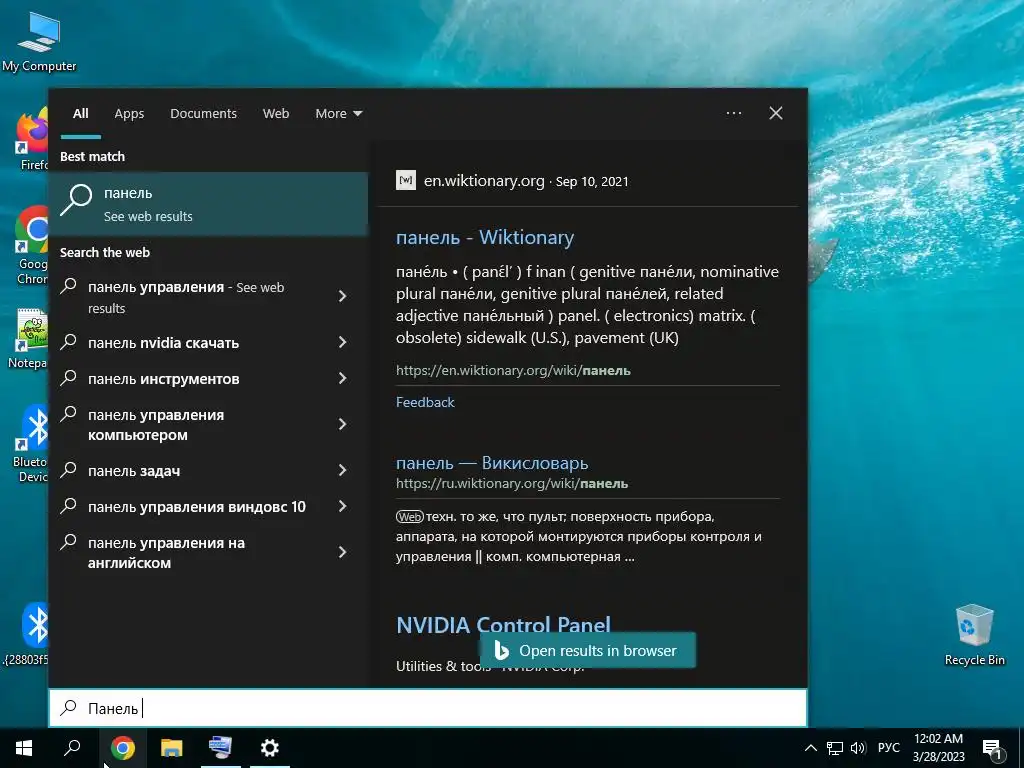The image size is (1024, 768).
Task: Expand the arrow for 'панель задач'
Action: (343, 470)
